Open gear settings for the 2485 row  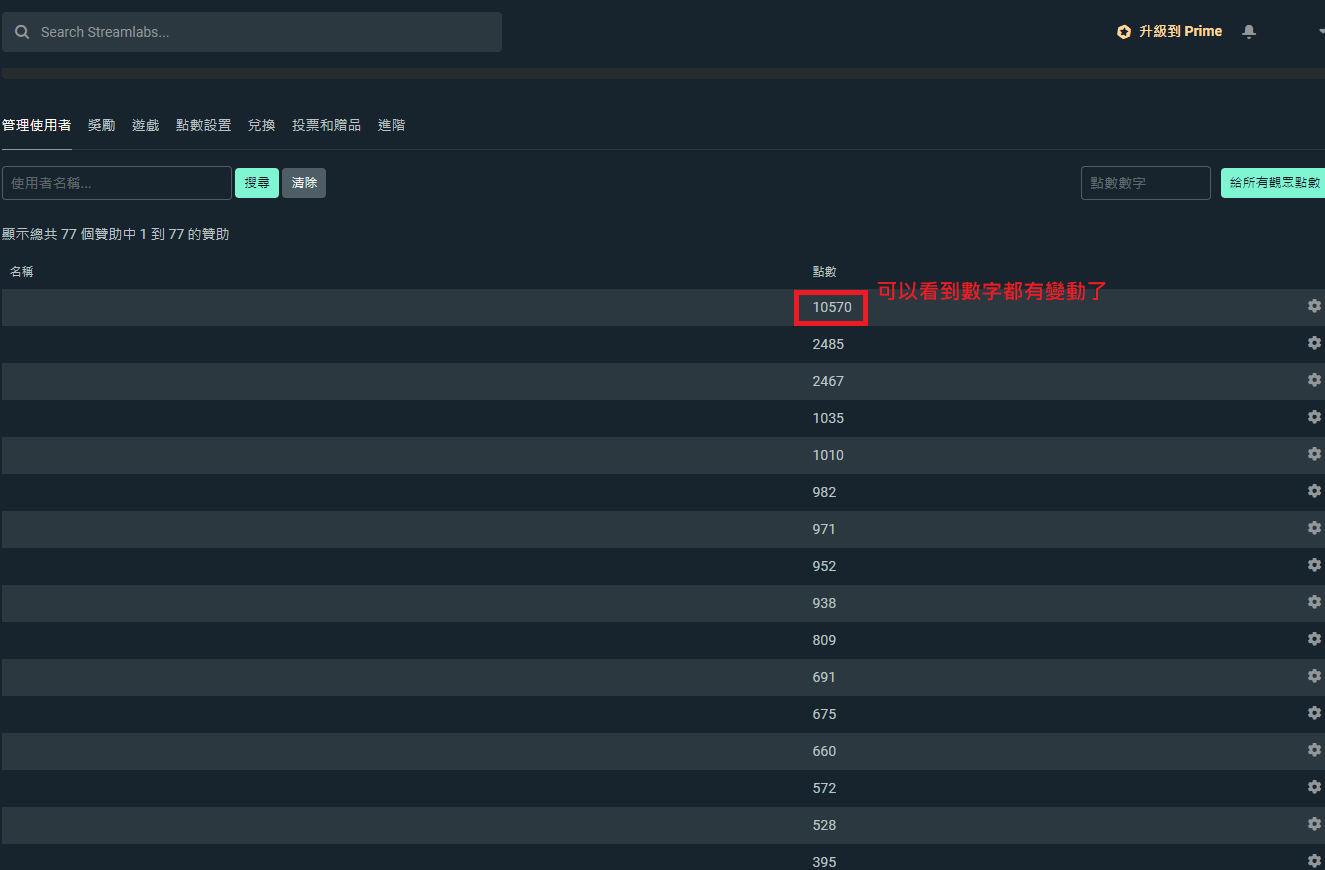[1314, 343]
